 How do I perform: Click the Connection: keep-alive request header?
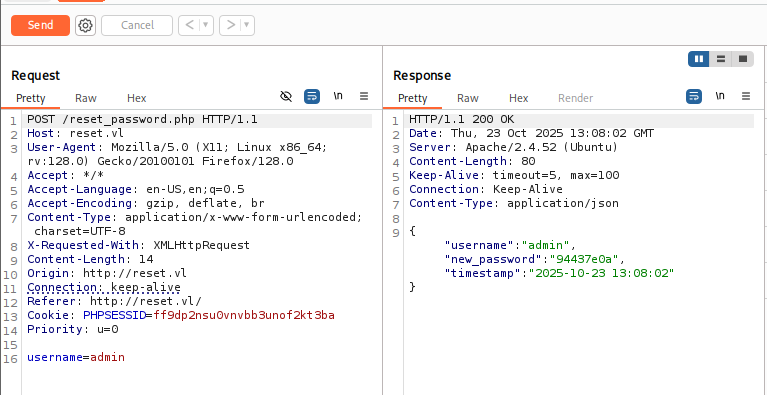104,287
